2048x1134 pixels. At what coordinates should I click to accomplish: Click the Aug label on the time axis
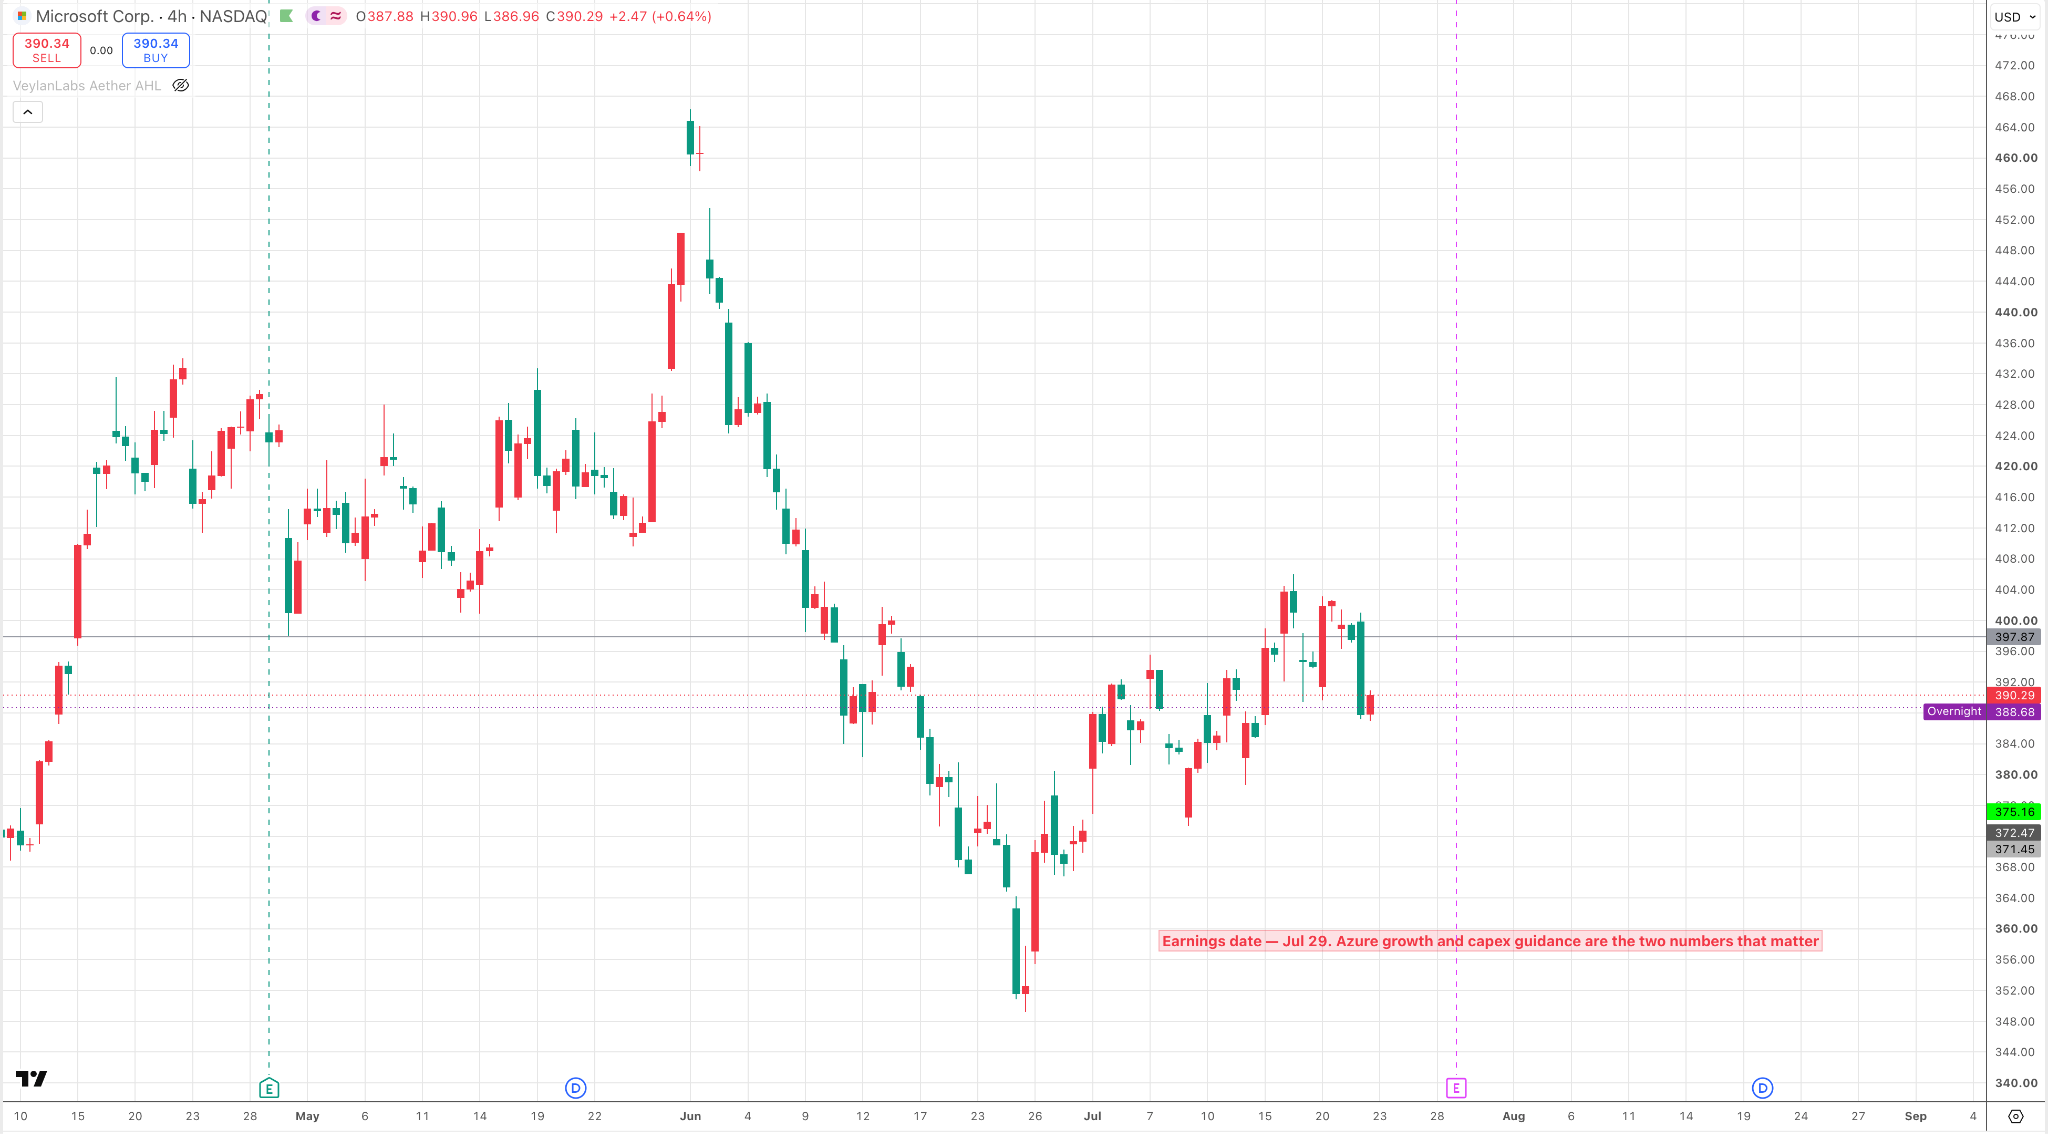pos(1514,1116)
